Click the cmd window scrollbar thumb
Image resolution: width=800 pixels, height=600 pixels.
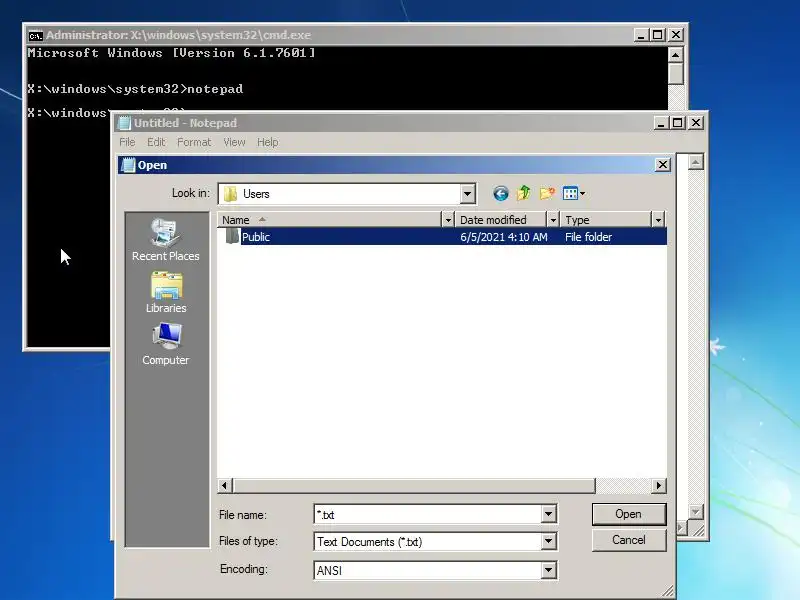pos(676,74)
